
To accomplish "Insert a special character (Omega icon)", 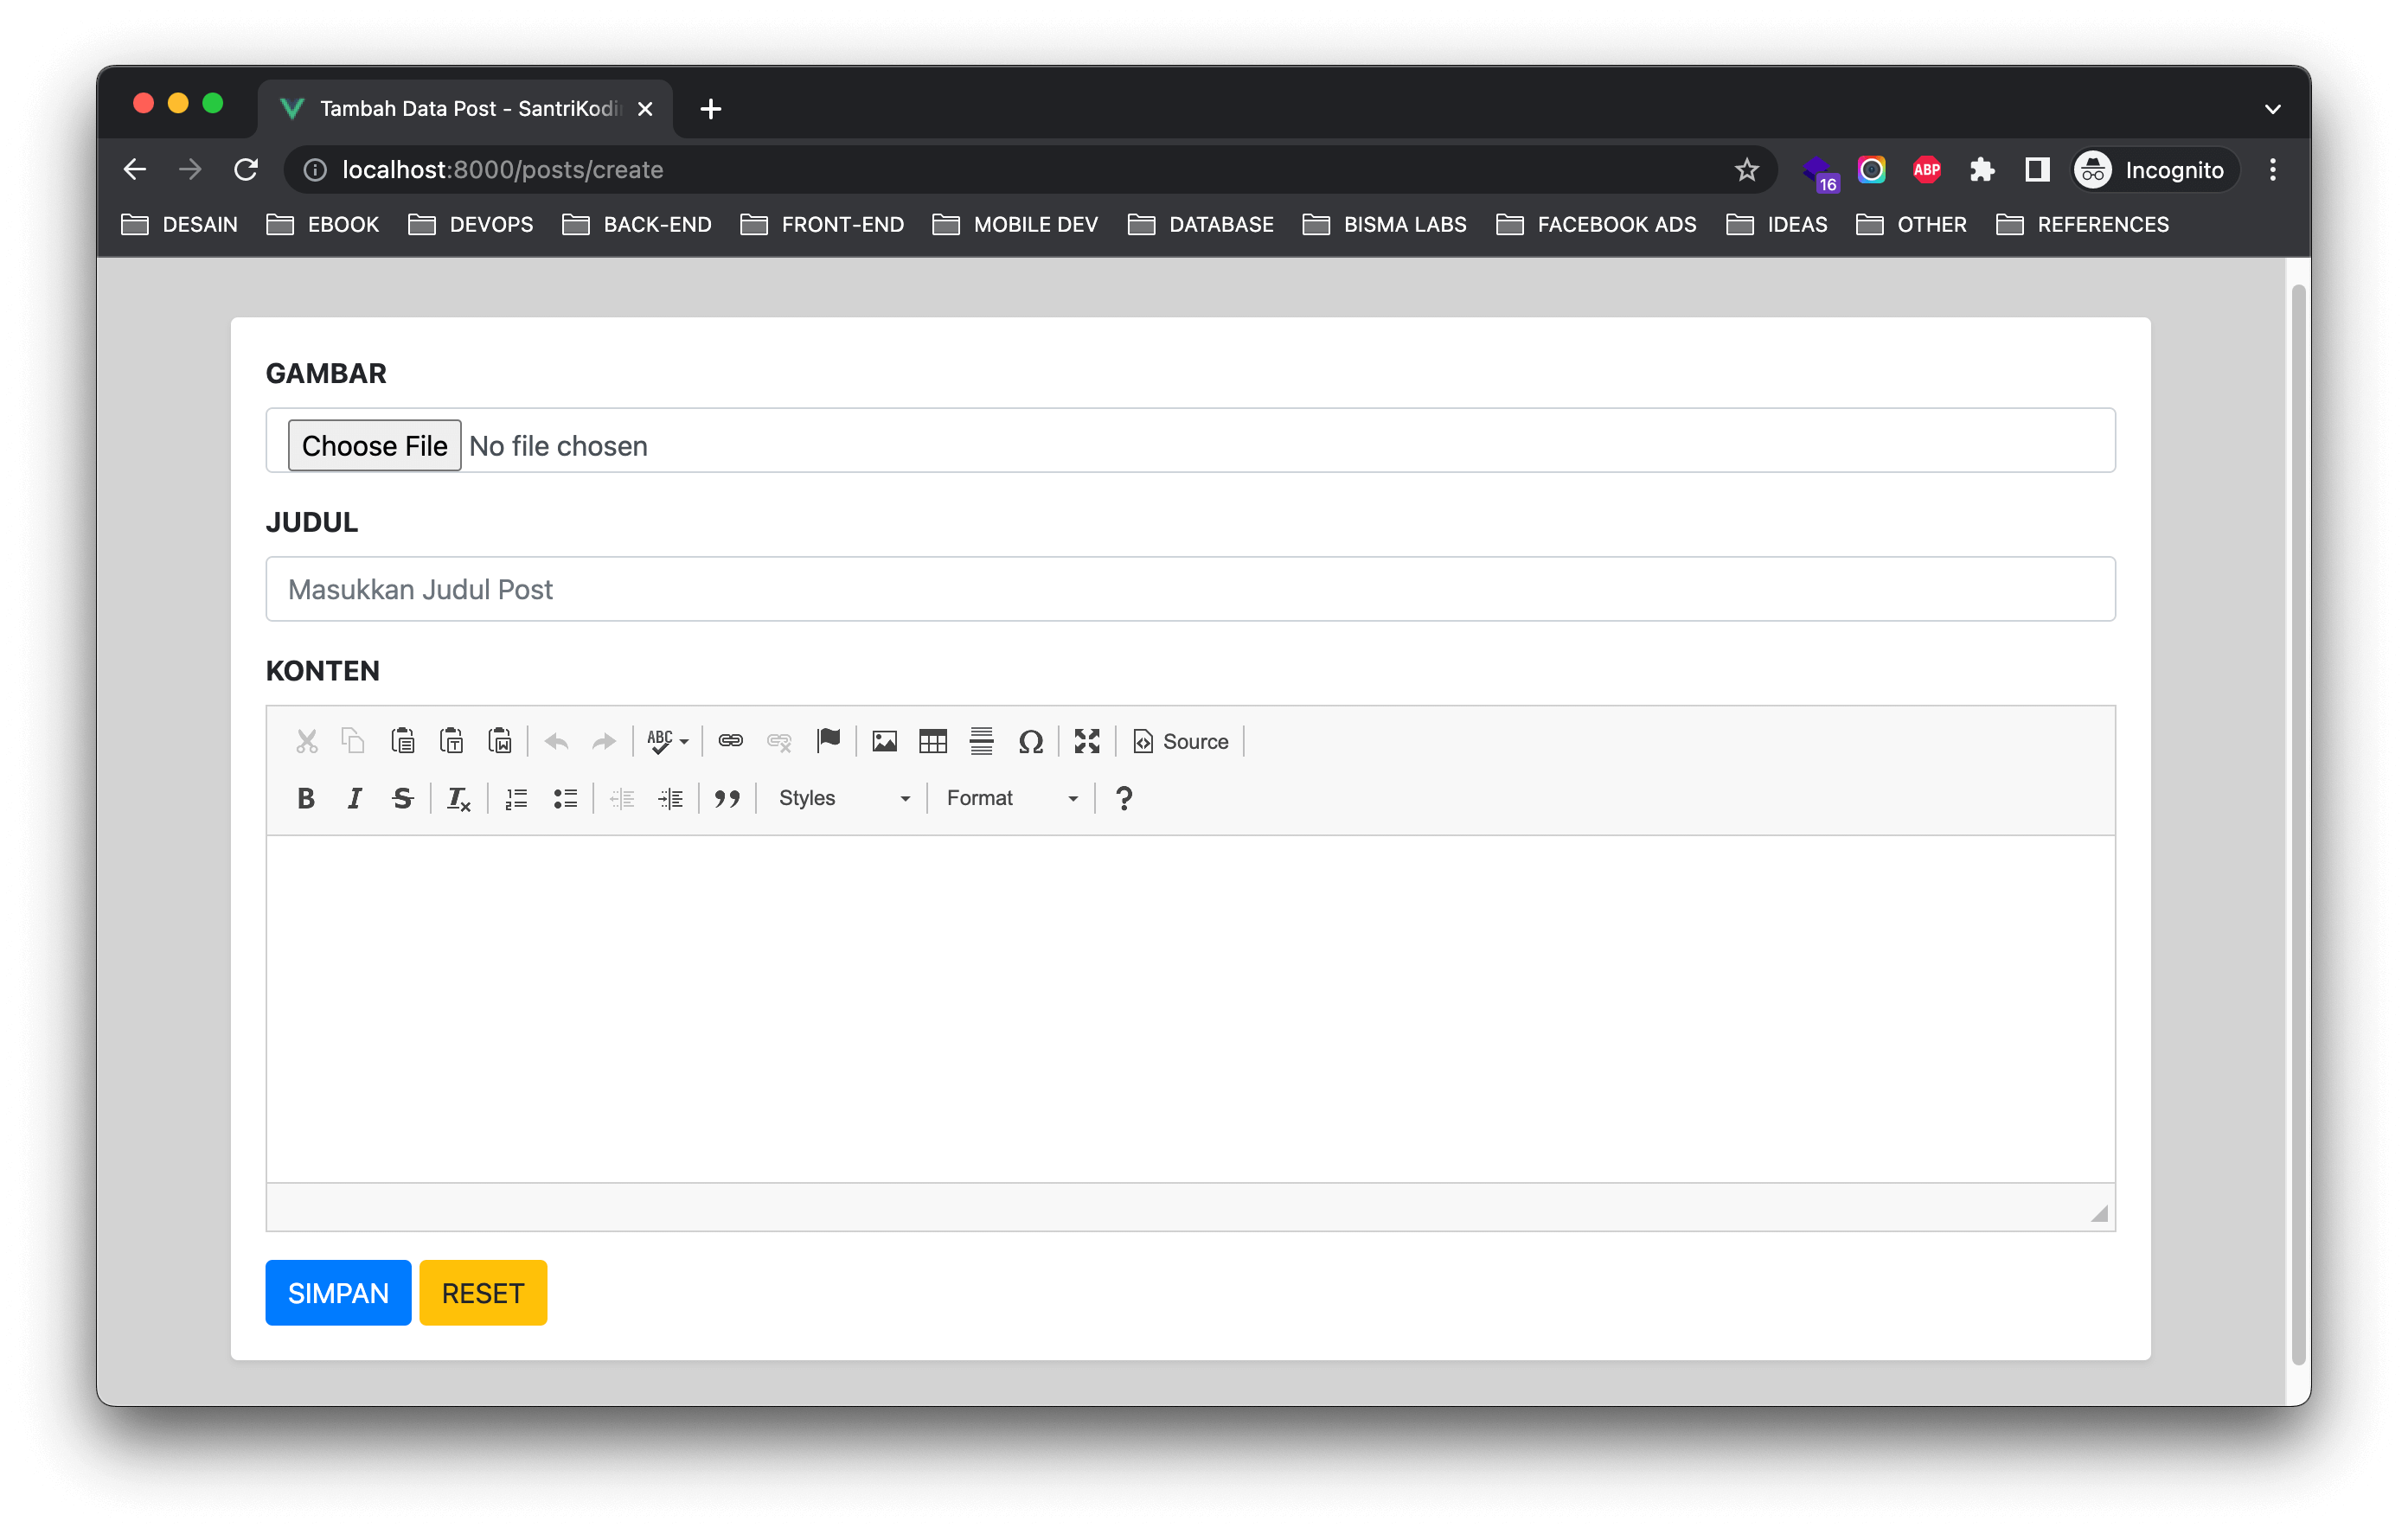I will 1030,741.
